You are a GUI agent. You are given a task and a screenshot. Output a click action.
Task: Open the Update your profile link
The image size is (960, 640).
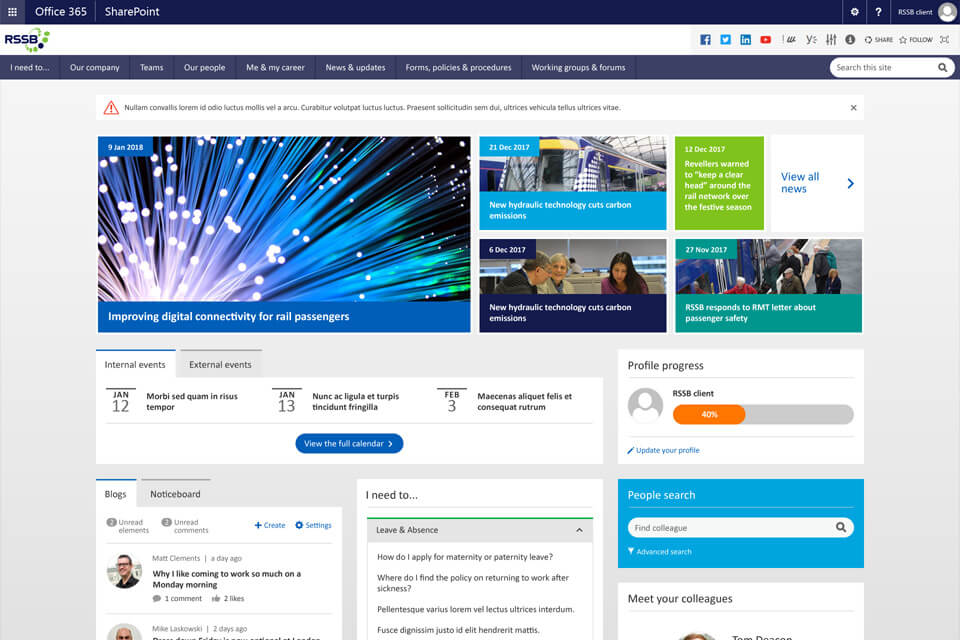pyautogui.click(x=668, y=450)
